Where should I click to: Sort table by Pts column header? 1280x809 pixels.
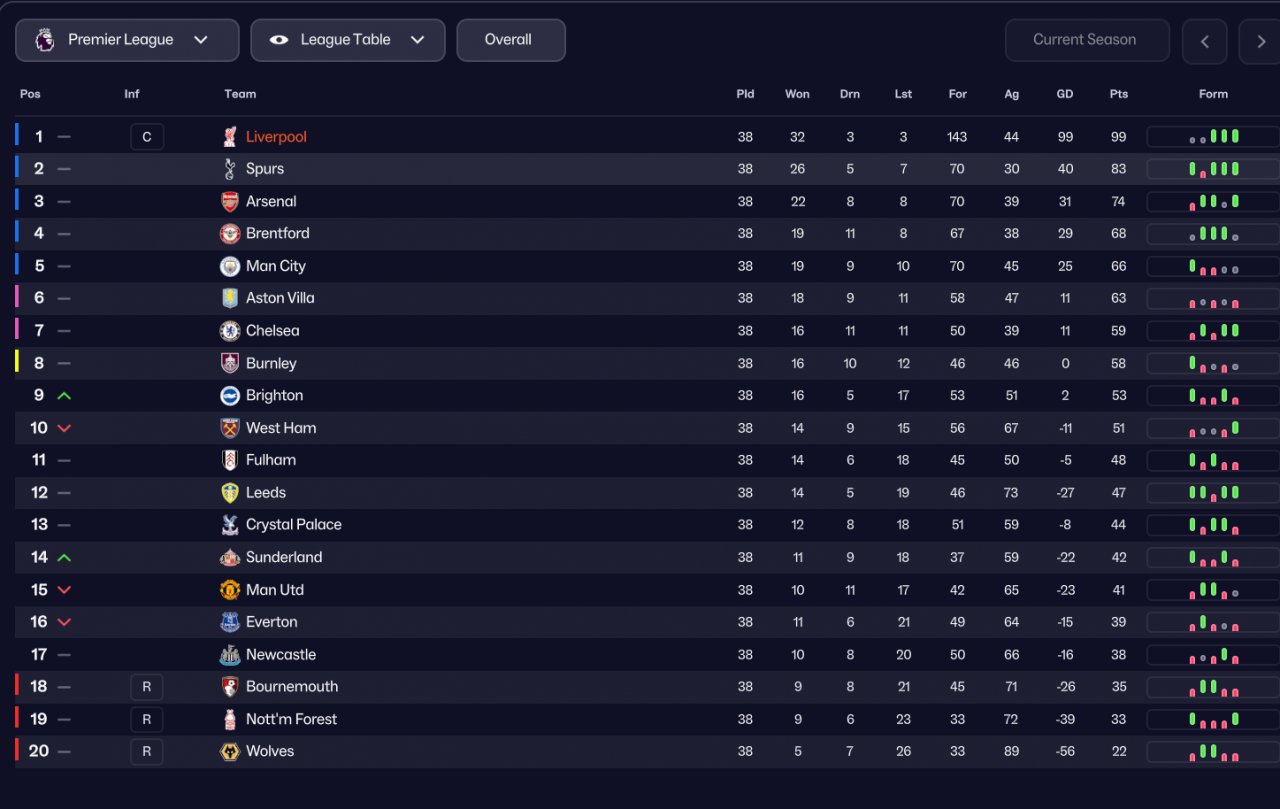[1119, 94]
